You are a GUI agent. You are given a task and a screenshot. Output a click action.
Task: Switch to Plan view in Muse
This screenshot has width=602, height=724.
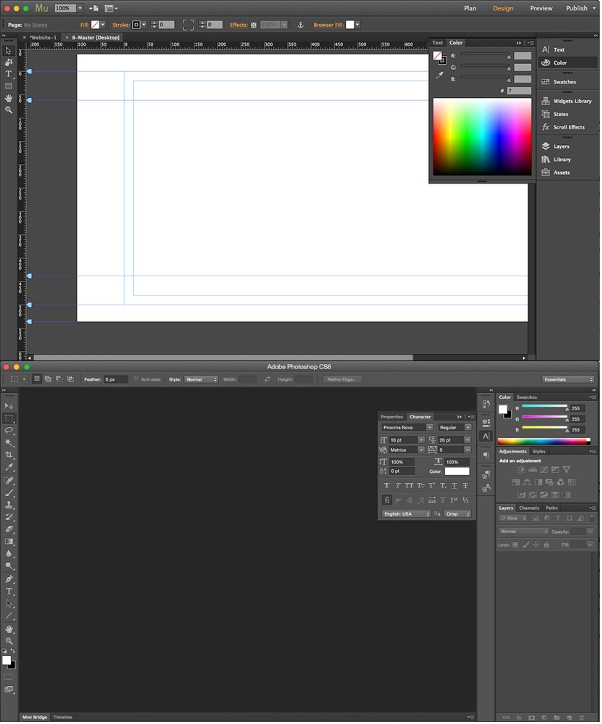coord(470,8)
